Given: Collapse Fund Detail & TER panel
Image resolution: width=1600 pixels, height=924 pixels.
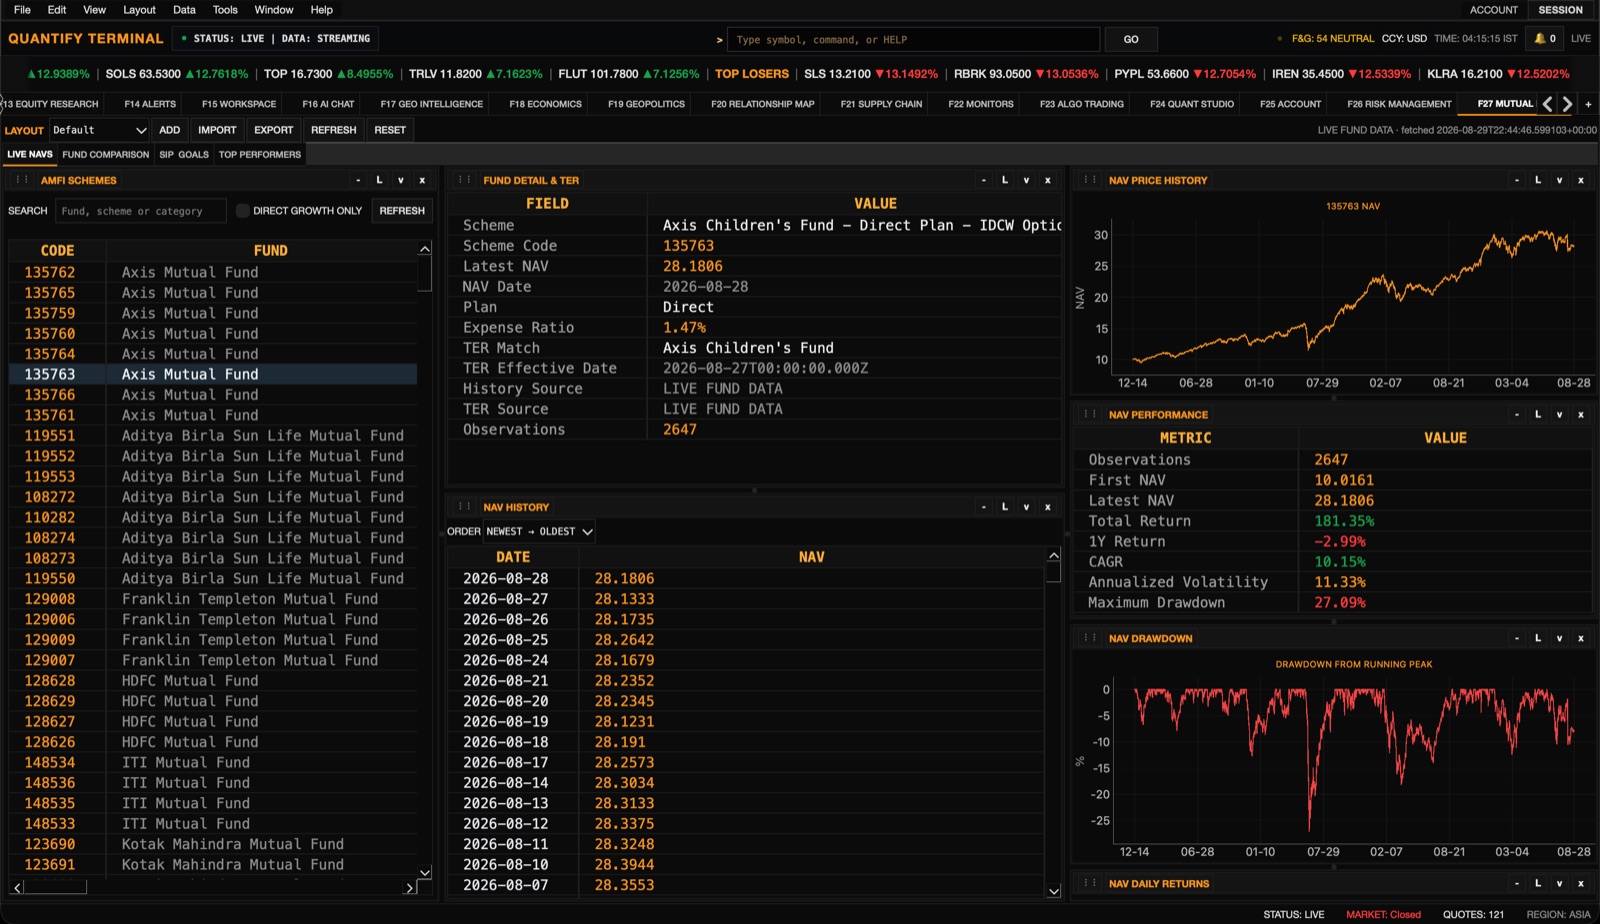Looking at the screenshot, I should [1026, 180].
